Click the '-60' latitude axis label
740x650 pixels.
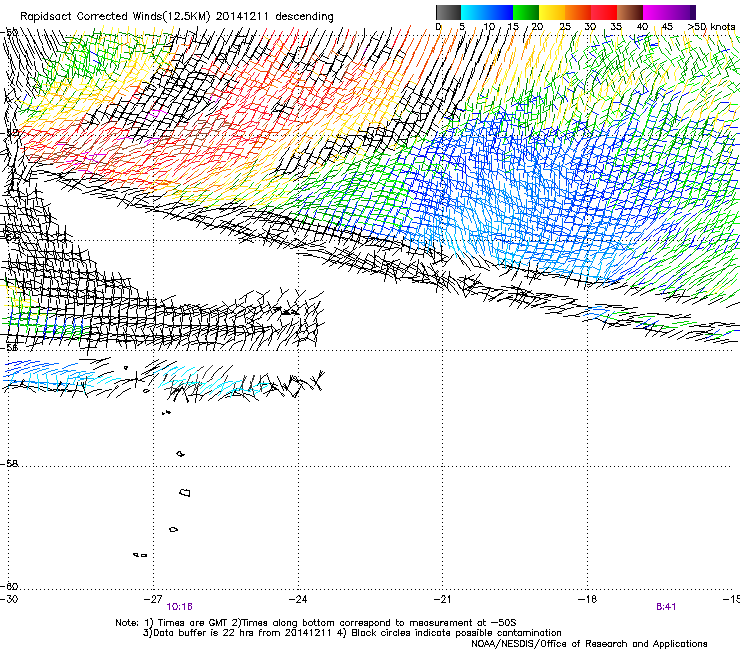[x=9, y=586]
